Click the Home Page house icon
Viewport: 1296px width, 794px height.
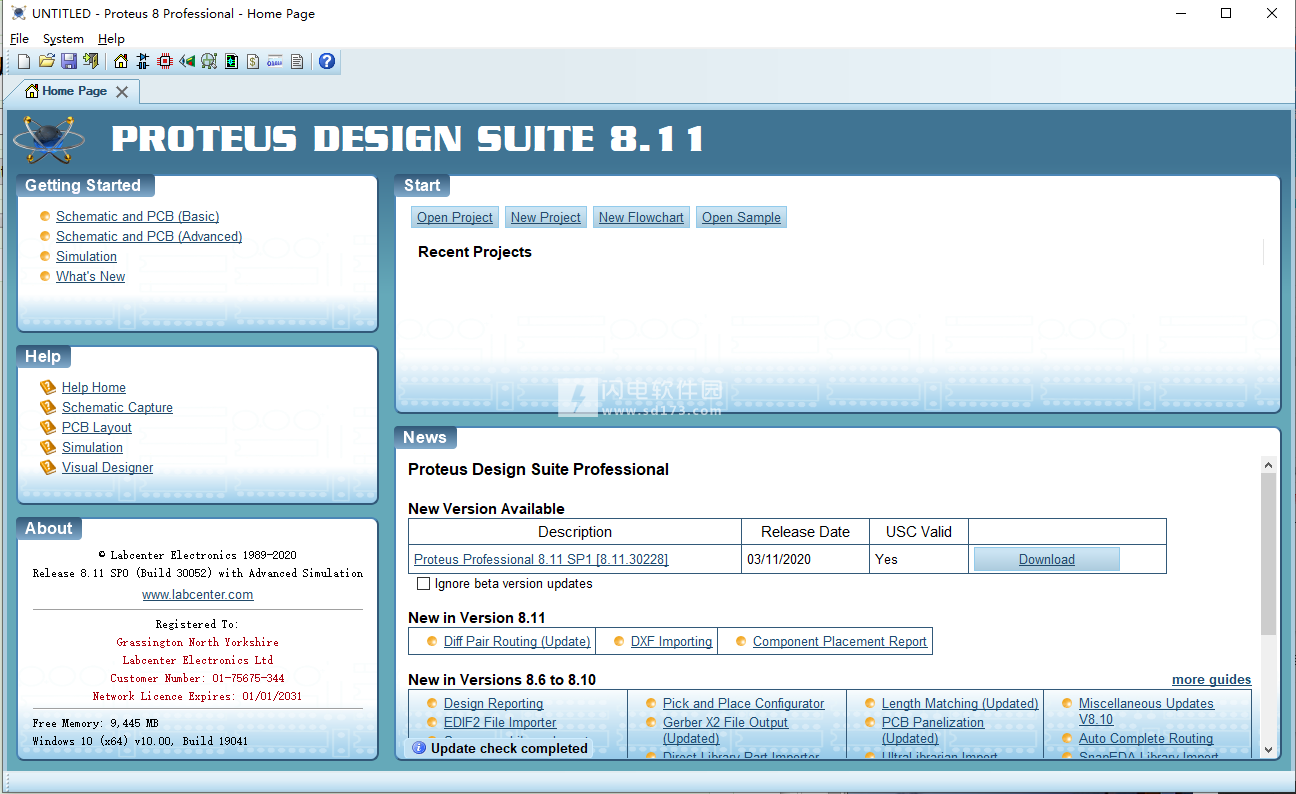coord(121,62)
